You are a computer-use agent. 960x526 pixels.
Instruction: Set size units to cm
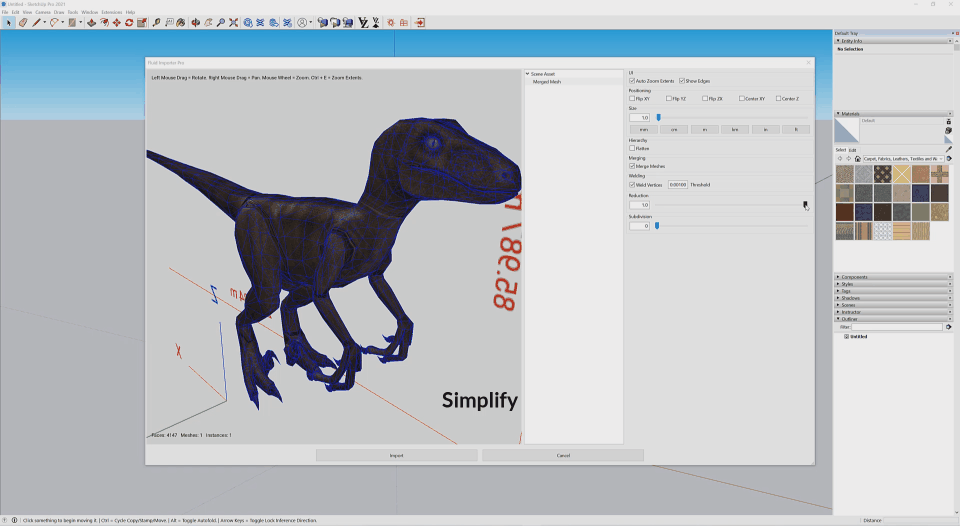click(x=674, y=129)
